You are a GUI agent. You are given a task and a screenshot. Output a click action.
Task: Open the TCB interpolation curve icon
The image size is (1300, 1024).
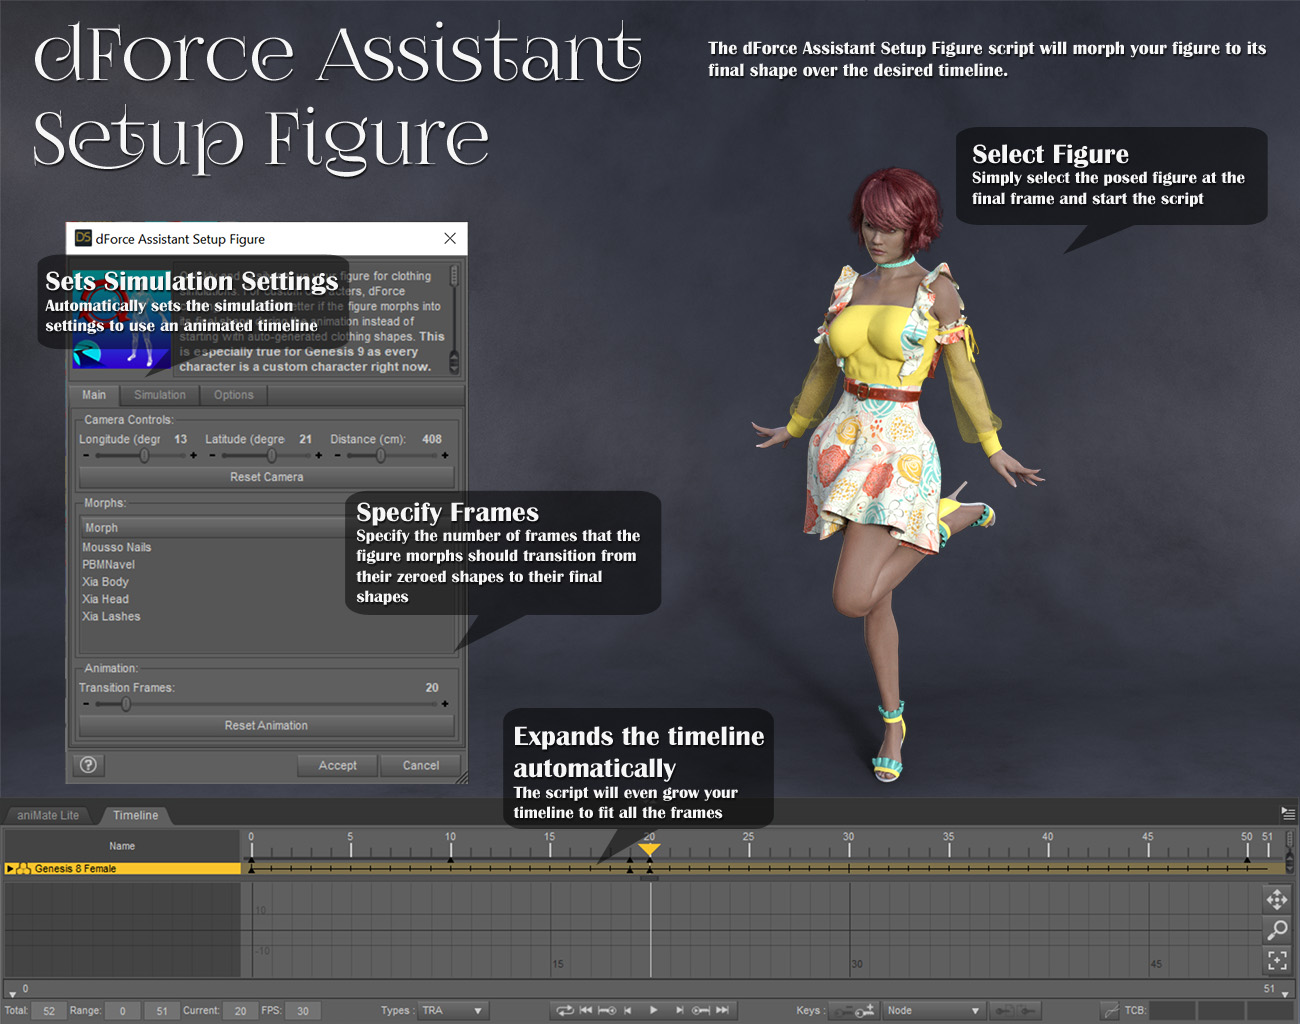tap(1110, 1010)
